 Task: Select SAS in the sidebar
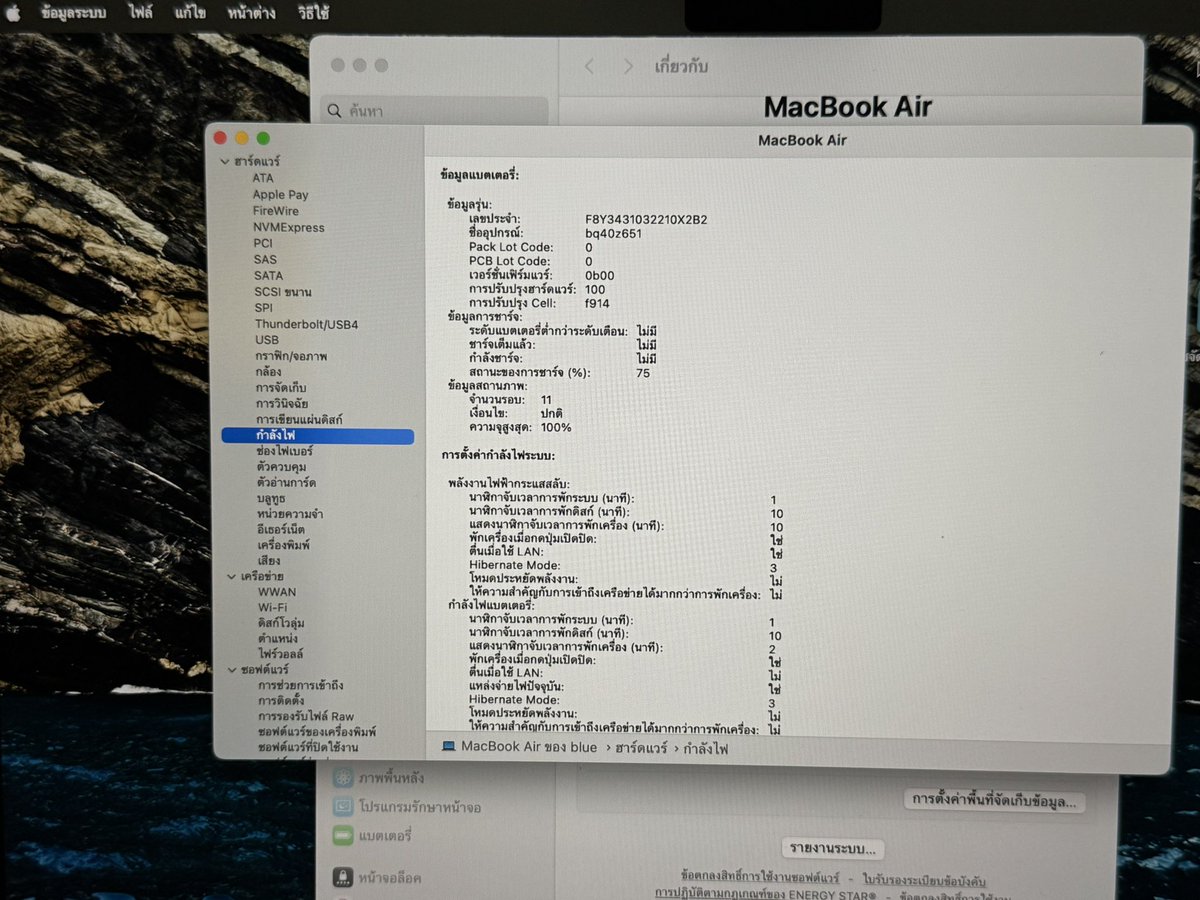tap(265, 259)
